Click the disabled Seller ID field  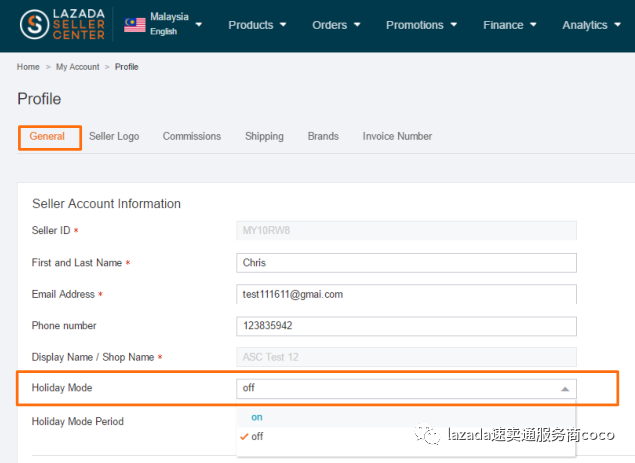pyautogui.click(x=406, y=230)
